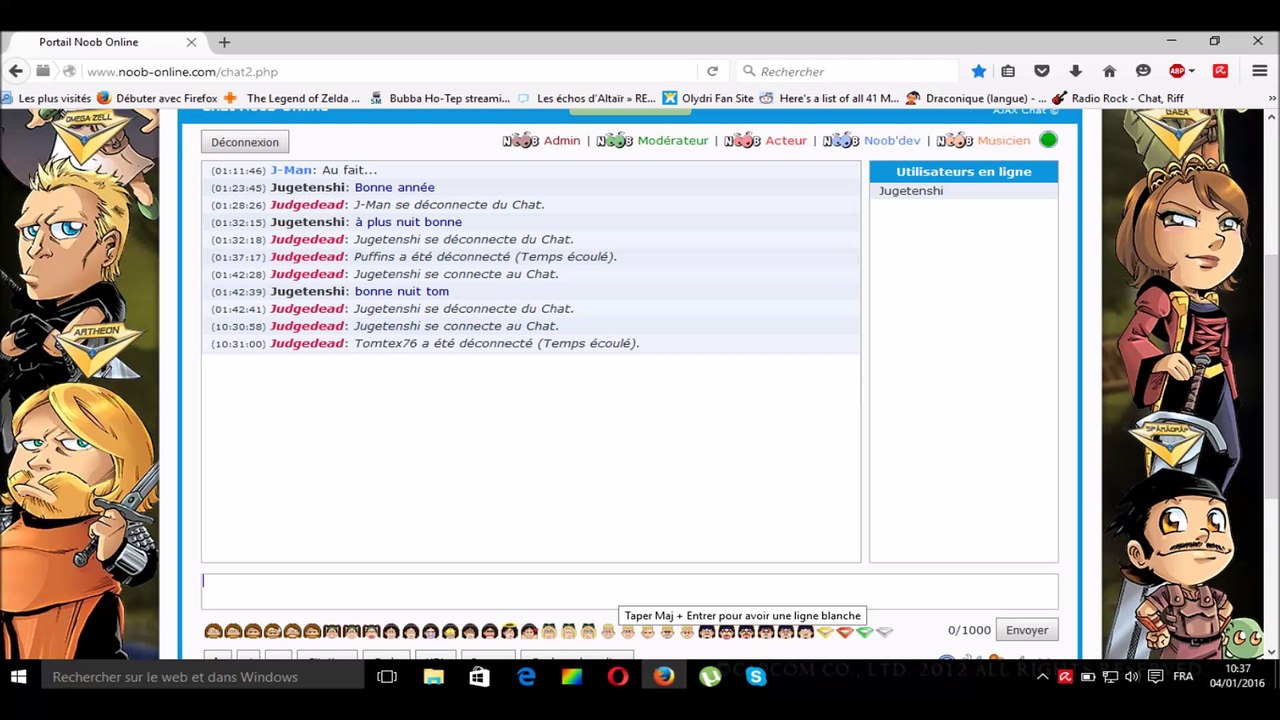The height and width of the screenshot is (720, 1280).
Task: Click the Musicien legend label
Action: pyautogui.click(x=1003, y=140)
